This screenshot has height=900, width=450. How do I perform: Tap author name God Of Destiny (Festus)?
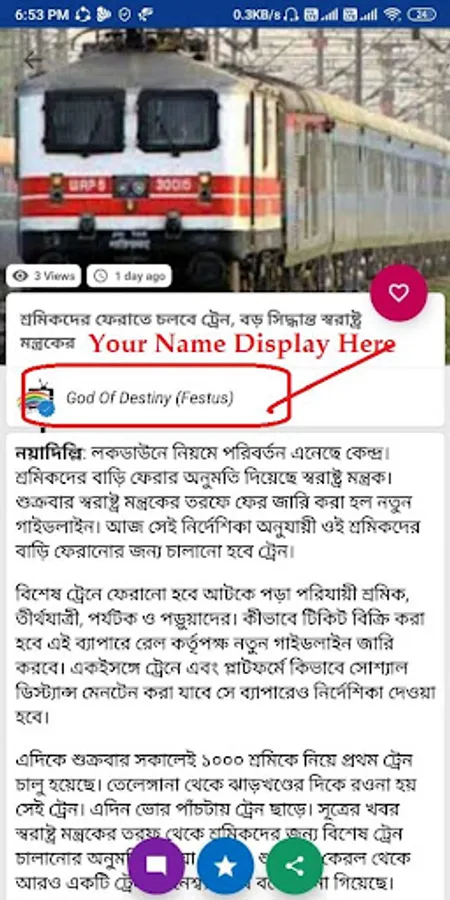click(150, 398)
